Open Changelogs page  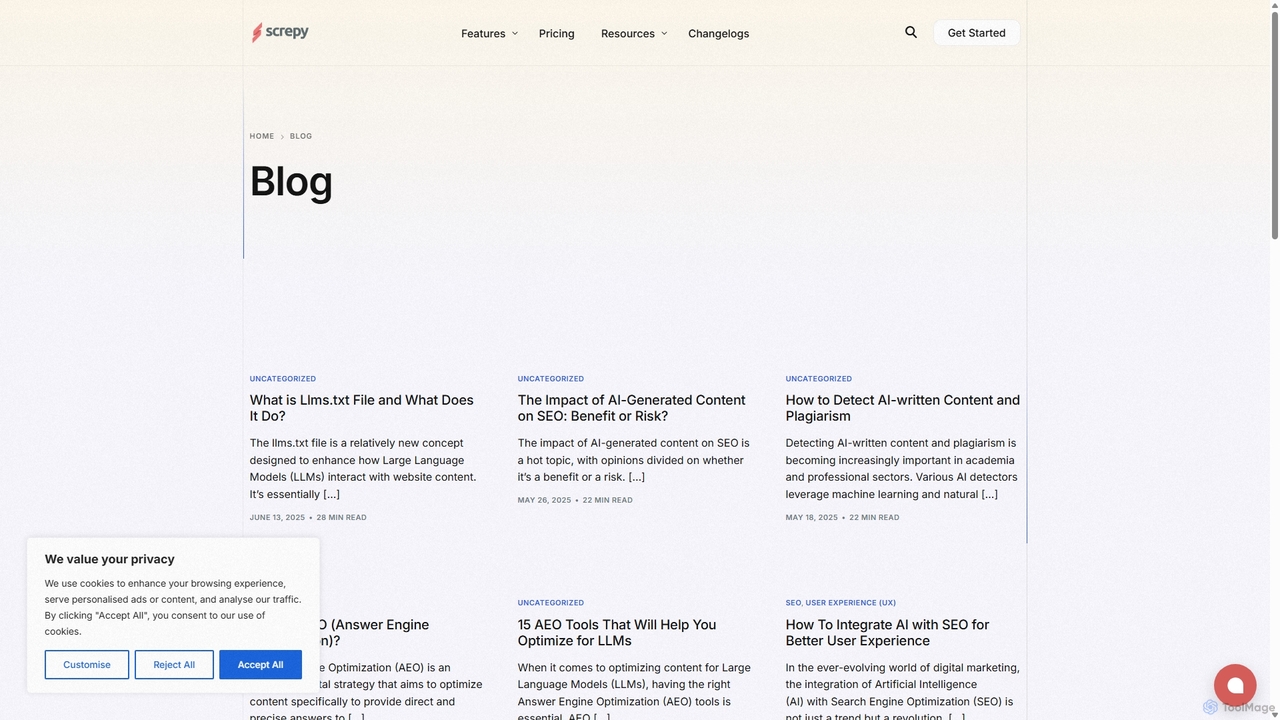tap(718, 33)
